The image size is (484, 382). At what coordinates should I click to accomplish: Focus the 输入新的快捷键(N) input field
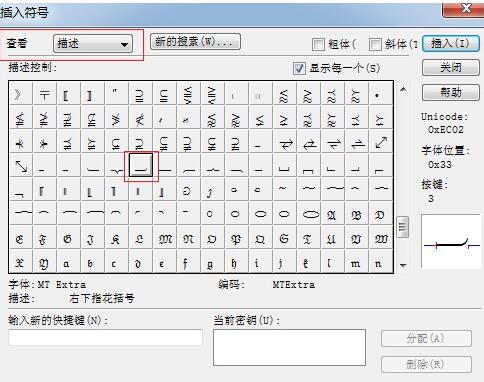(x=105, y=337)
